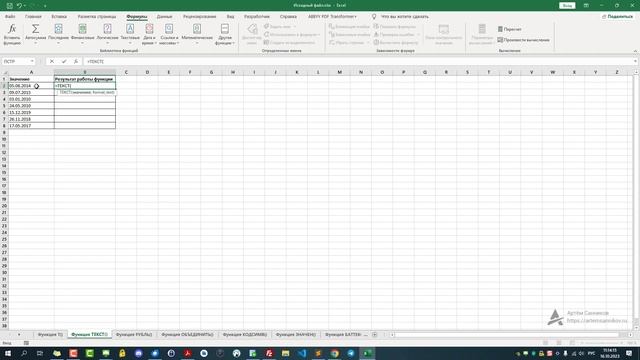The height and width of the screenshot is (360, 640).
Task: Select column C header
Action: click(x=126, y=72)
